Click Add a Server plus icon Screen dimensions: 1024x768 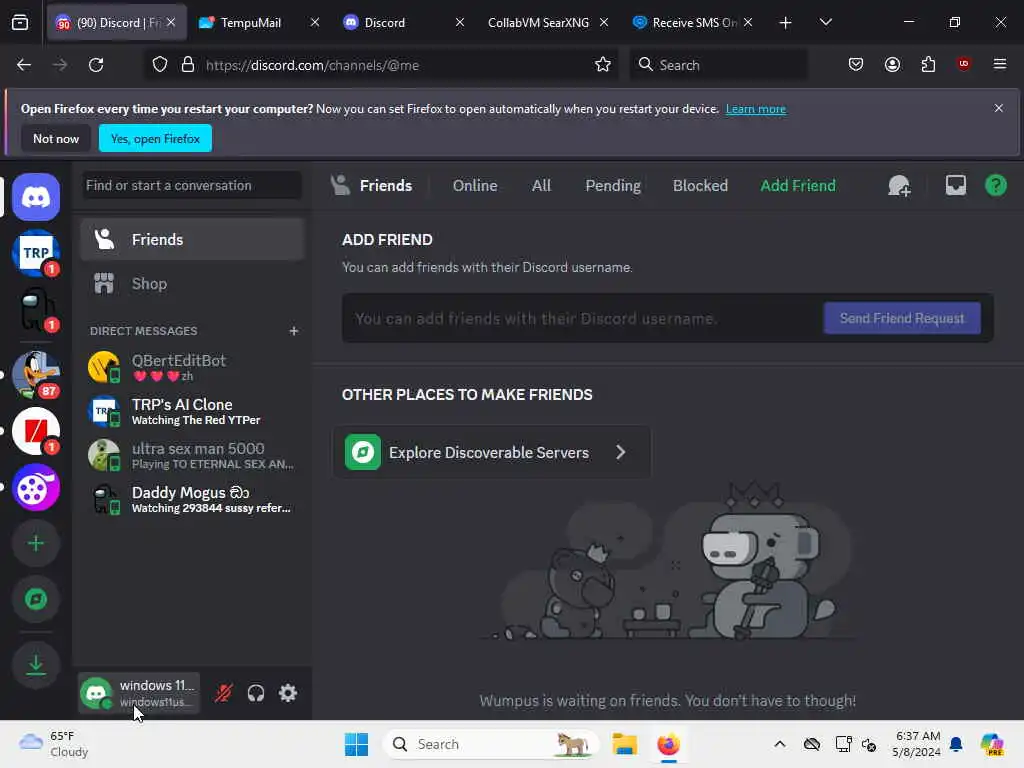(x=36, y=543)
